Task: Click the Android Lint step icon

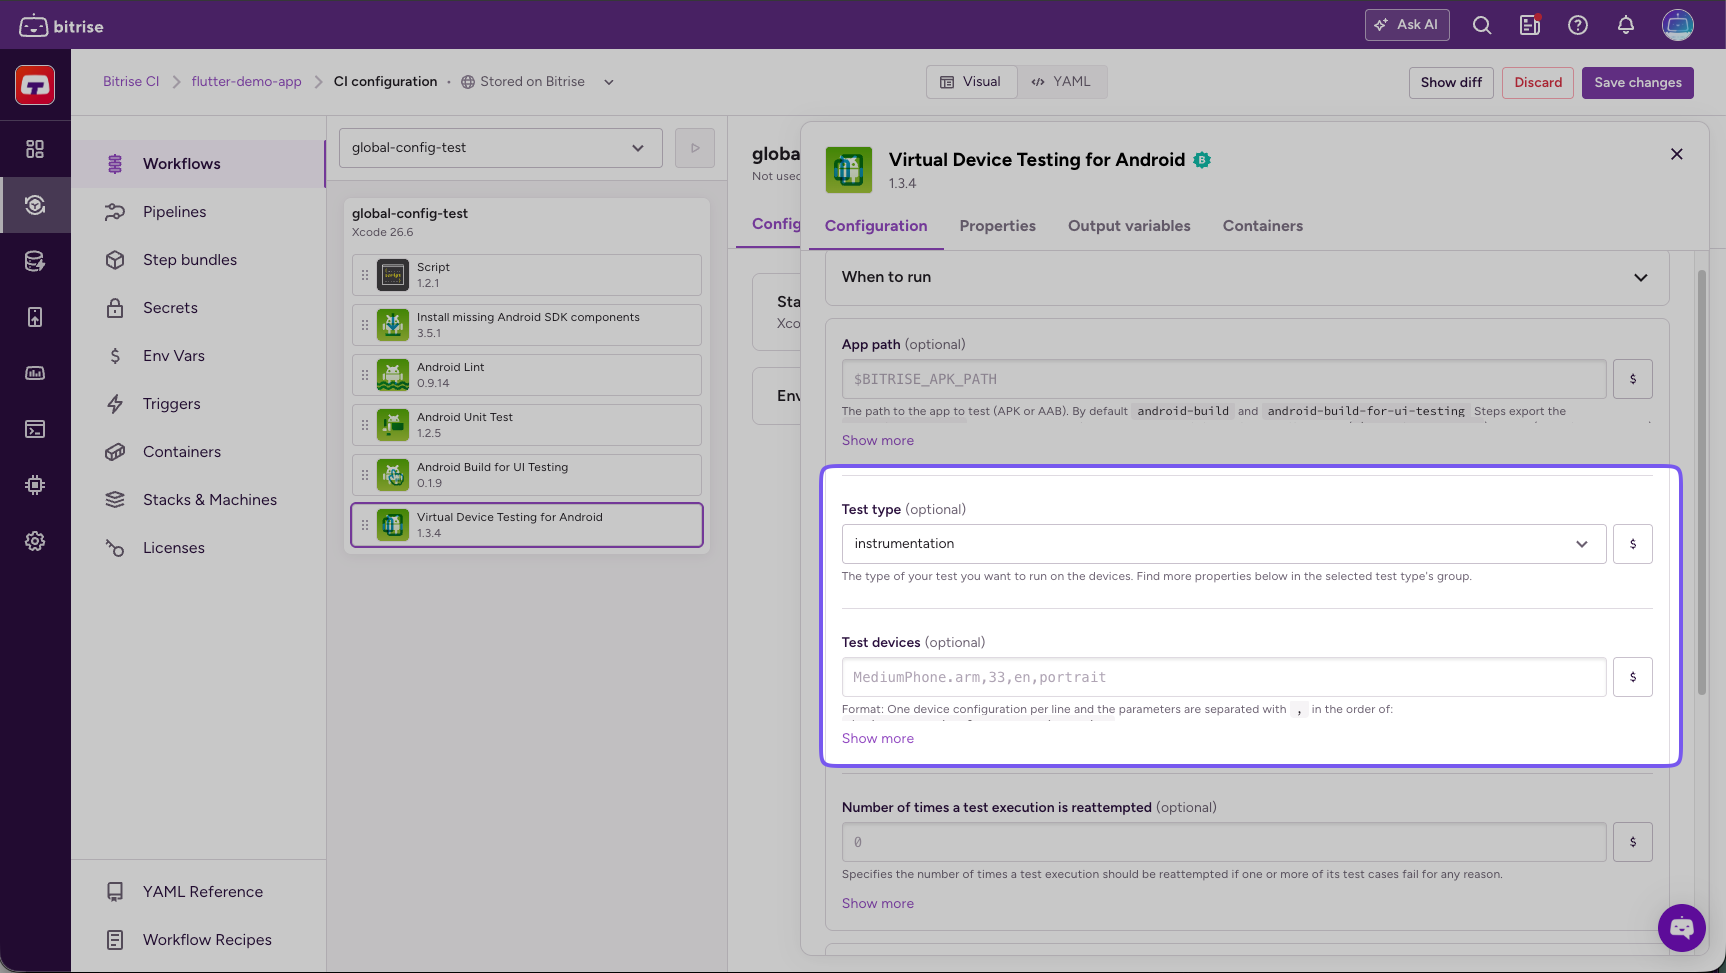Action: coord(393,375)
